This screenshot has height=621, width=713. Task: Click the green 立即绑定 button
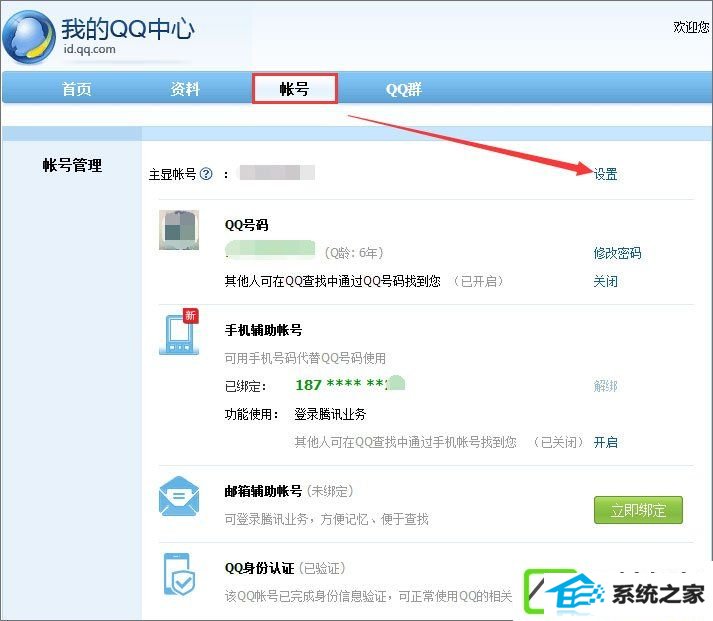tap(638, 510)
